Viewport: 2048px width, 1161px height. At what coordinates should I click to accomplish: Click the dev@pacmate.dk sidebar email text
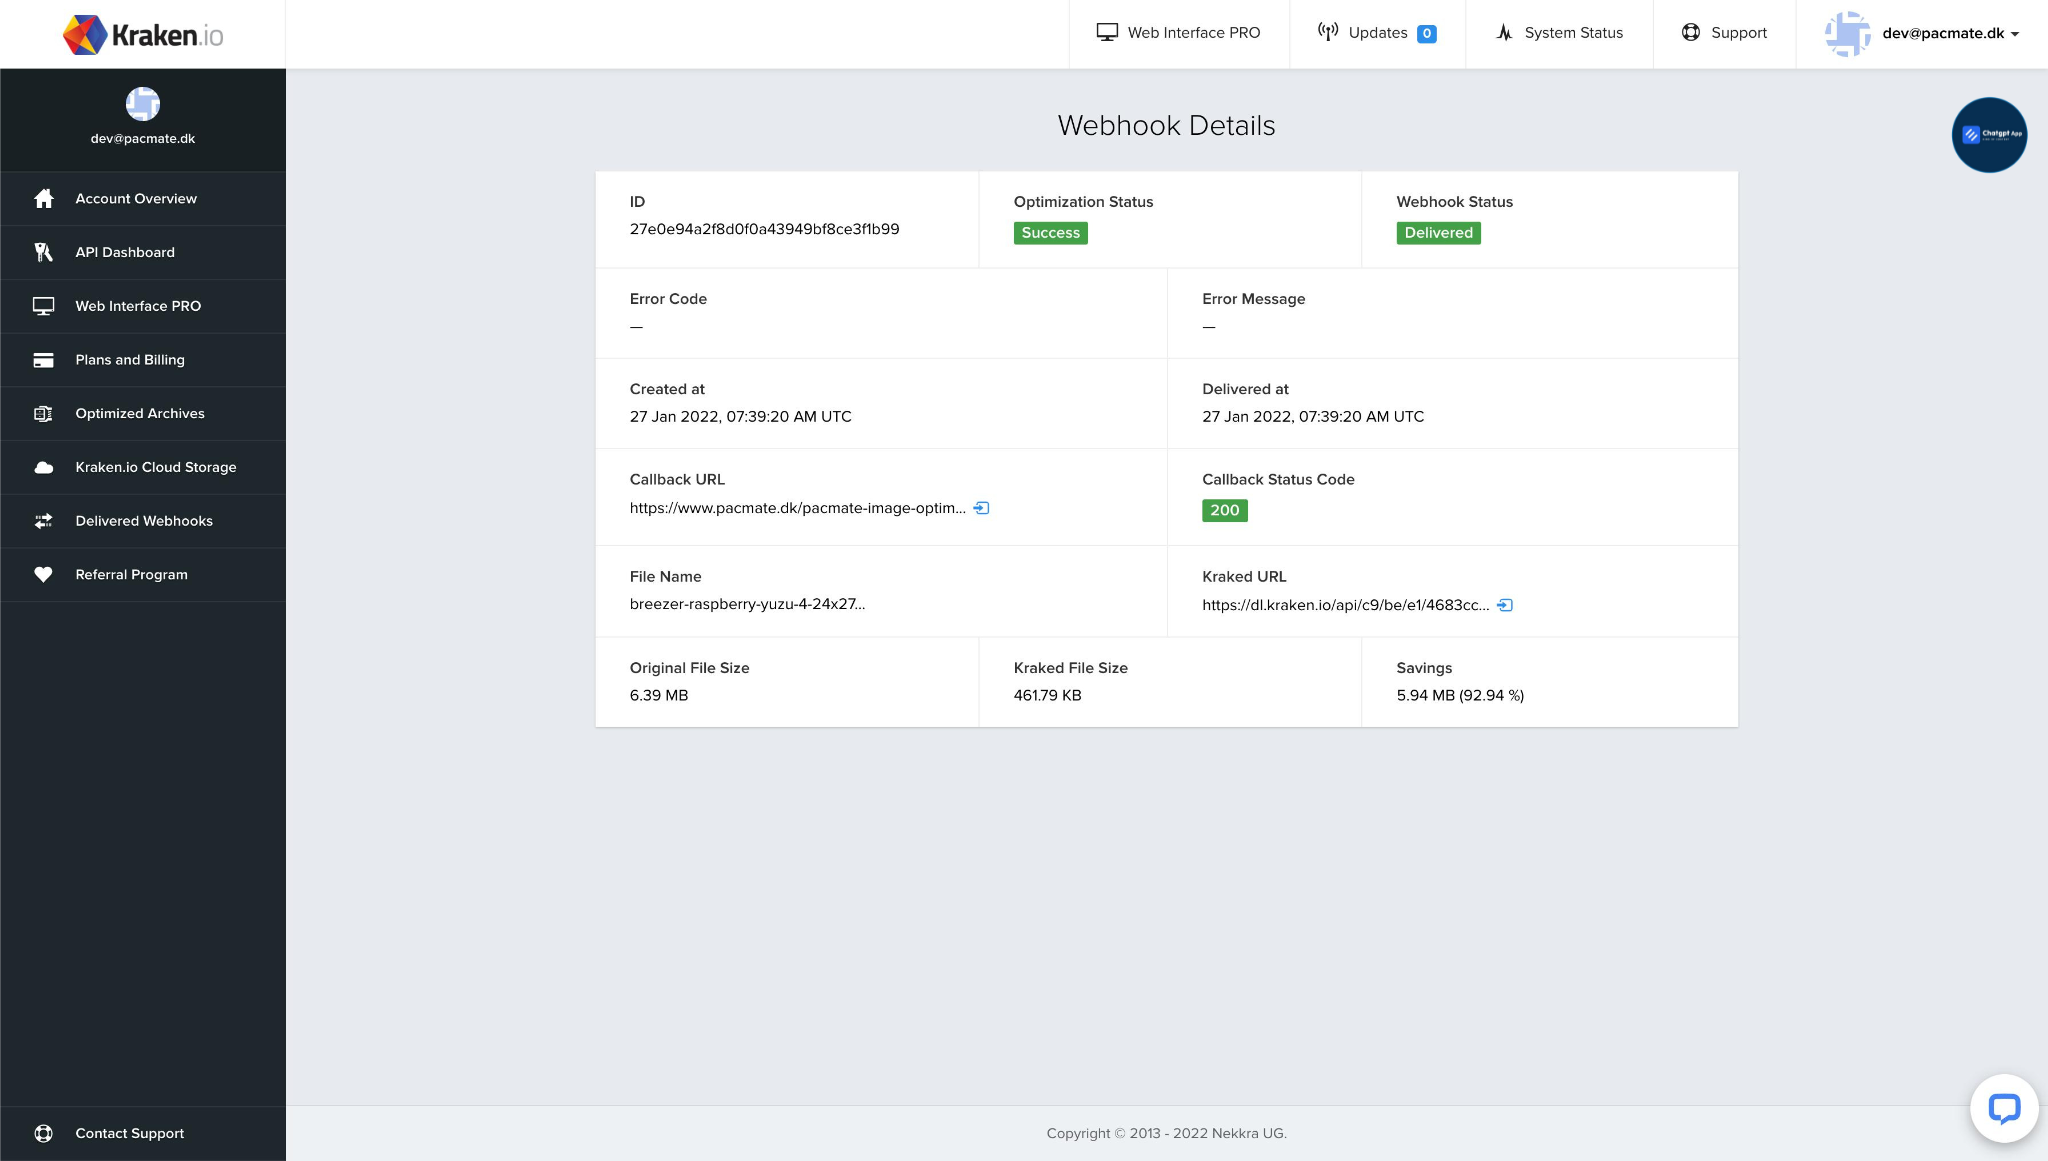point(143,139)
